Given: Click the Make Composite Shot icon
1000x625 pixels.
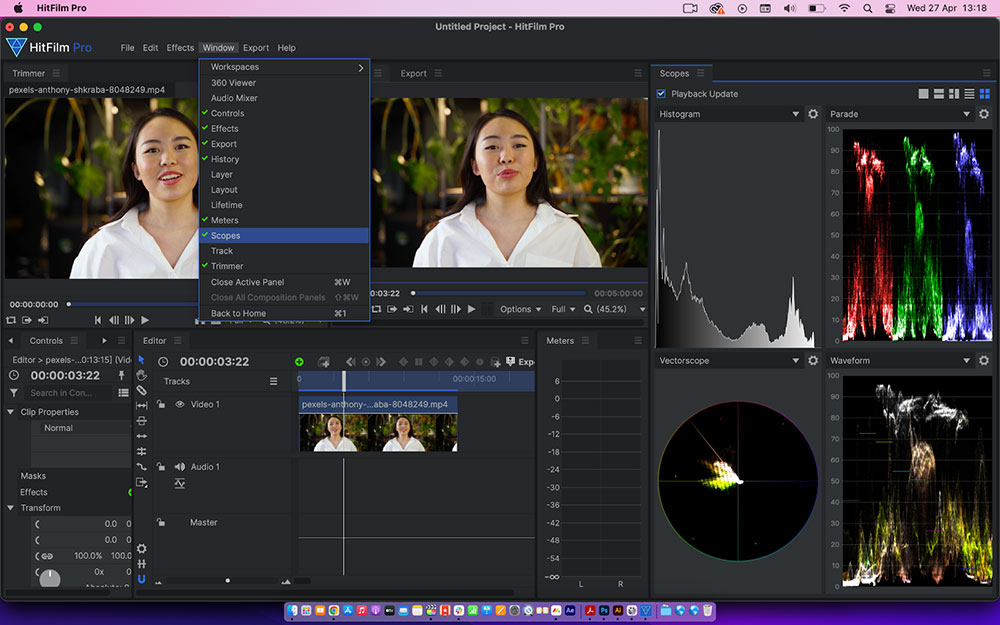Looking at the screenshot, I should [x=324, y=362].
